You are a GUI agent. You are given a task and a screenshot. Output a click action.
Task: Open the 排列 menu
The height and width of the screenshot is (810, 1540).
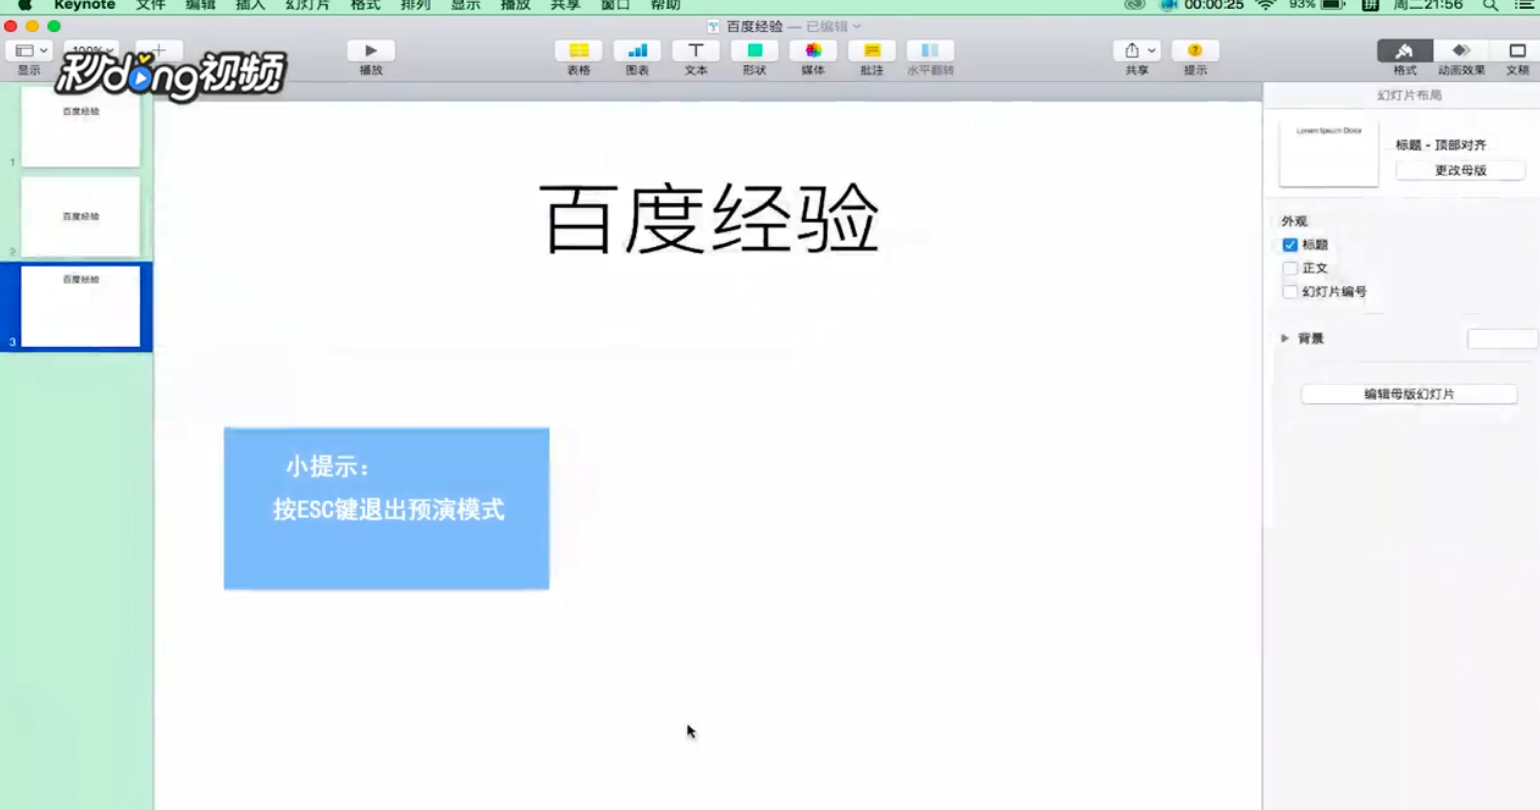pos(415,5)
